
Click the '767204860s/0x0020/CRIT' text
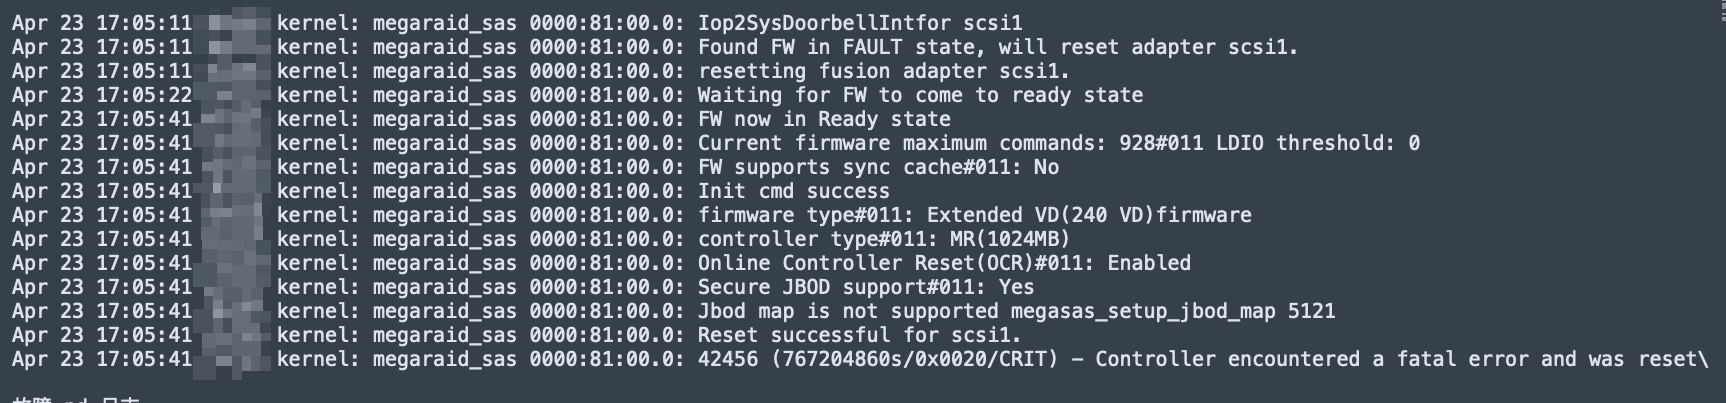914,359
